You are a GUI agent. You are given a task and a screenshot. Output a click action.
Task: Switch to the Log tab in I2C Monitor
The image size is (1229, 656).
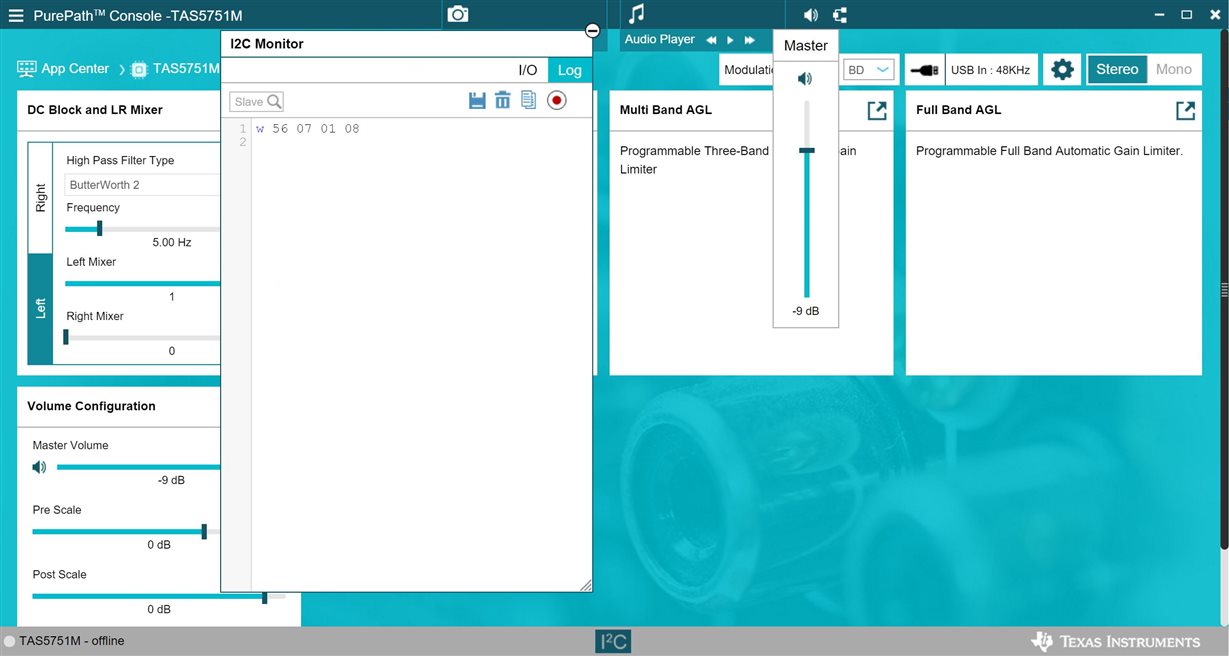coord(569,70)
